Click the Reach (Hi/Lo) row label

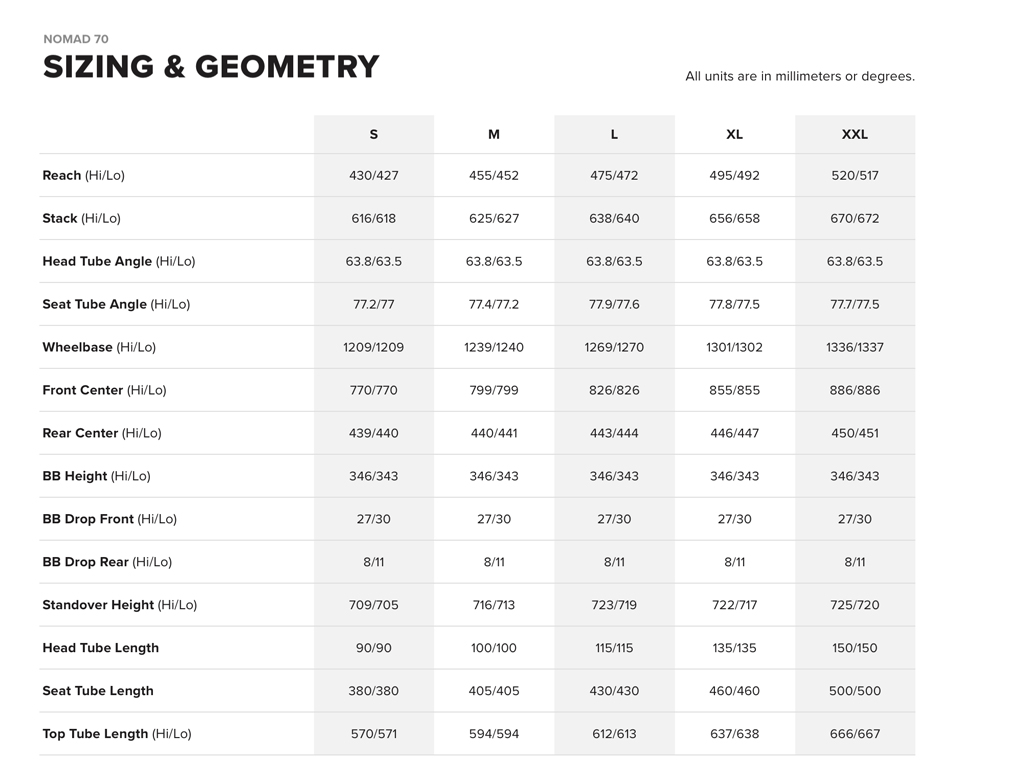[84, 175]
